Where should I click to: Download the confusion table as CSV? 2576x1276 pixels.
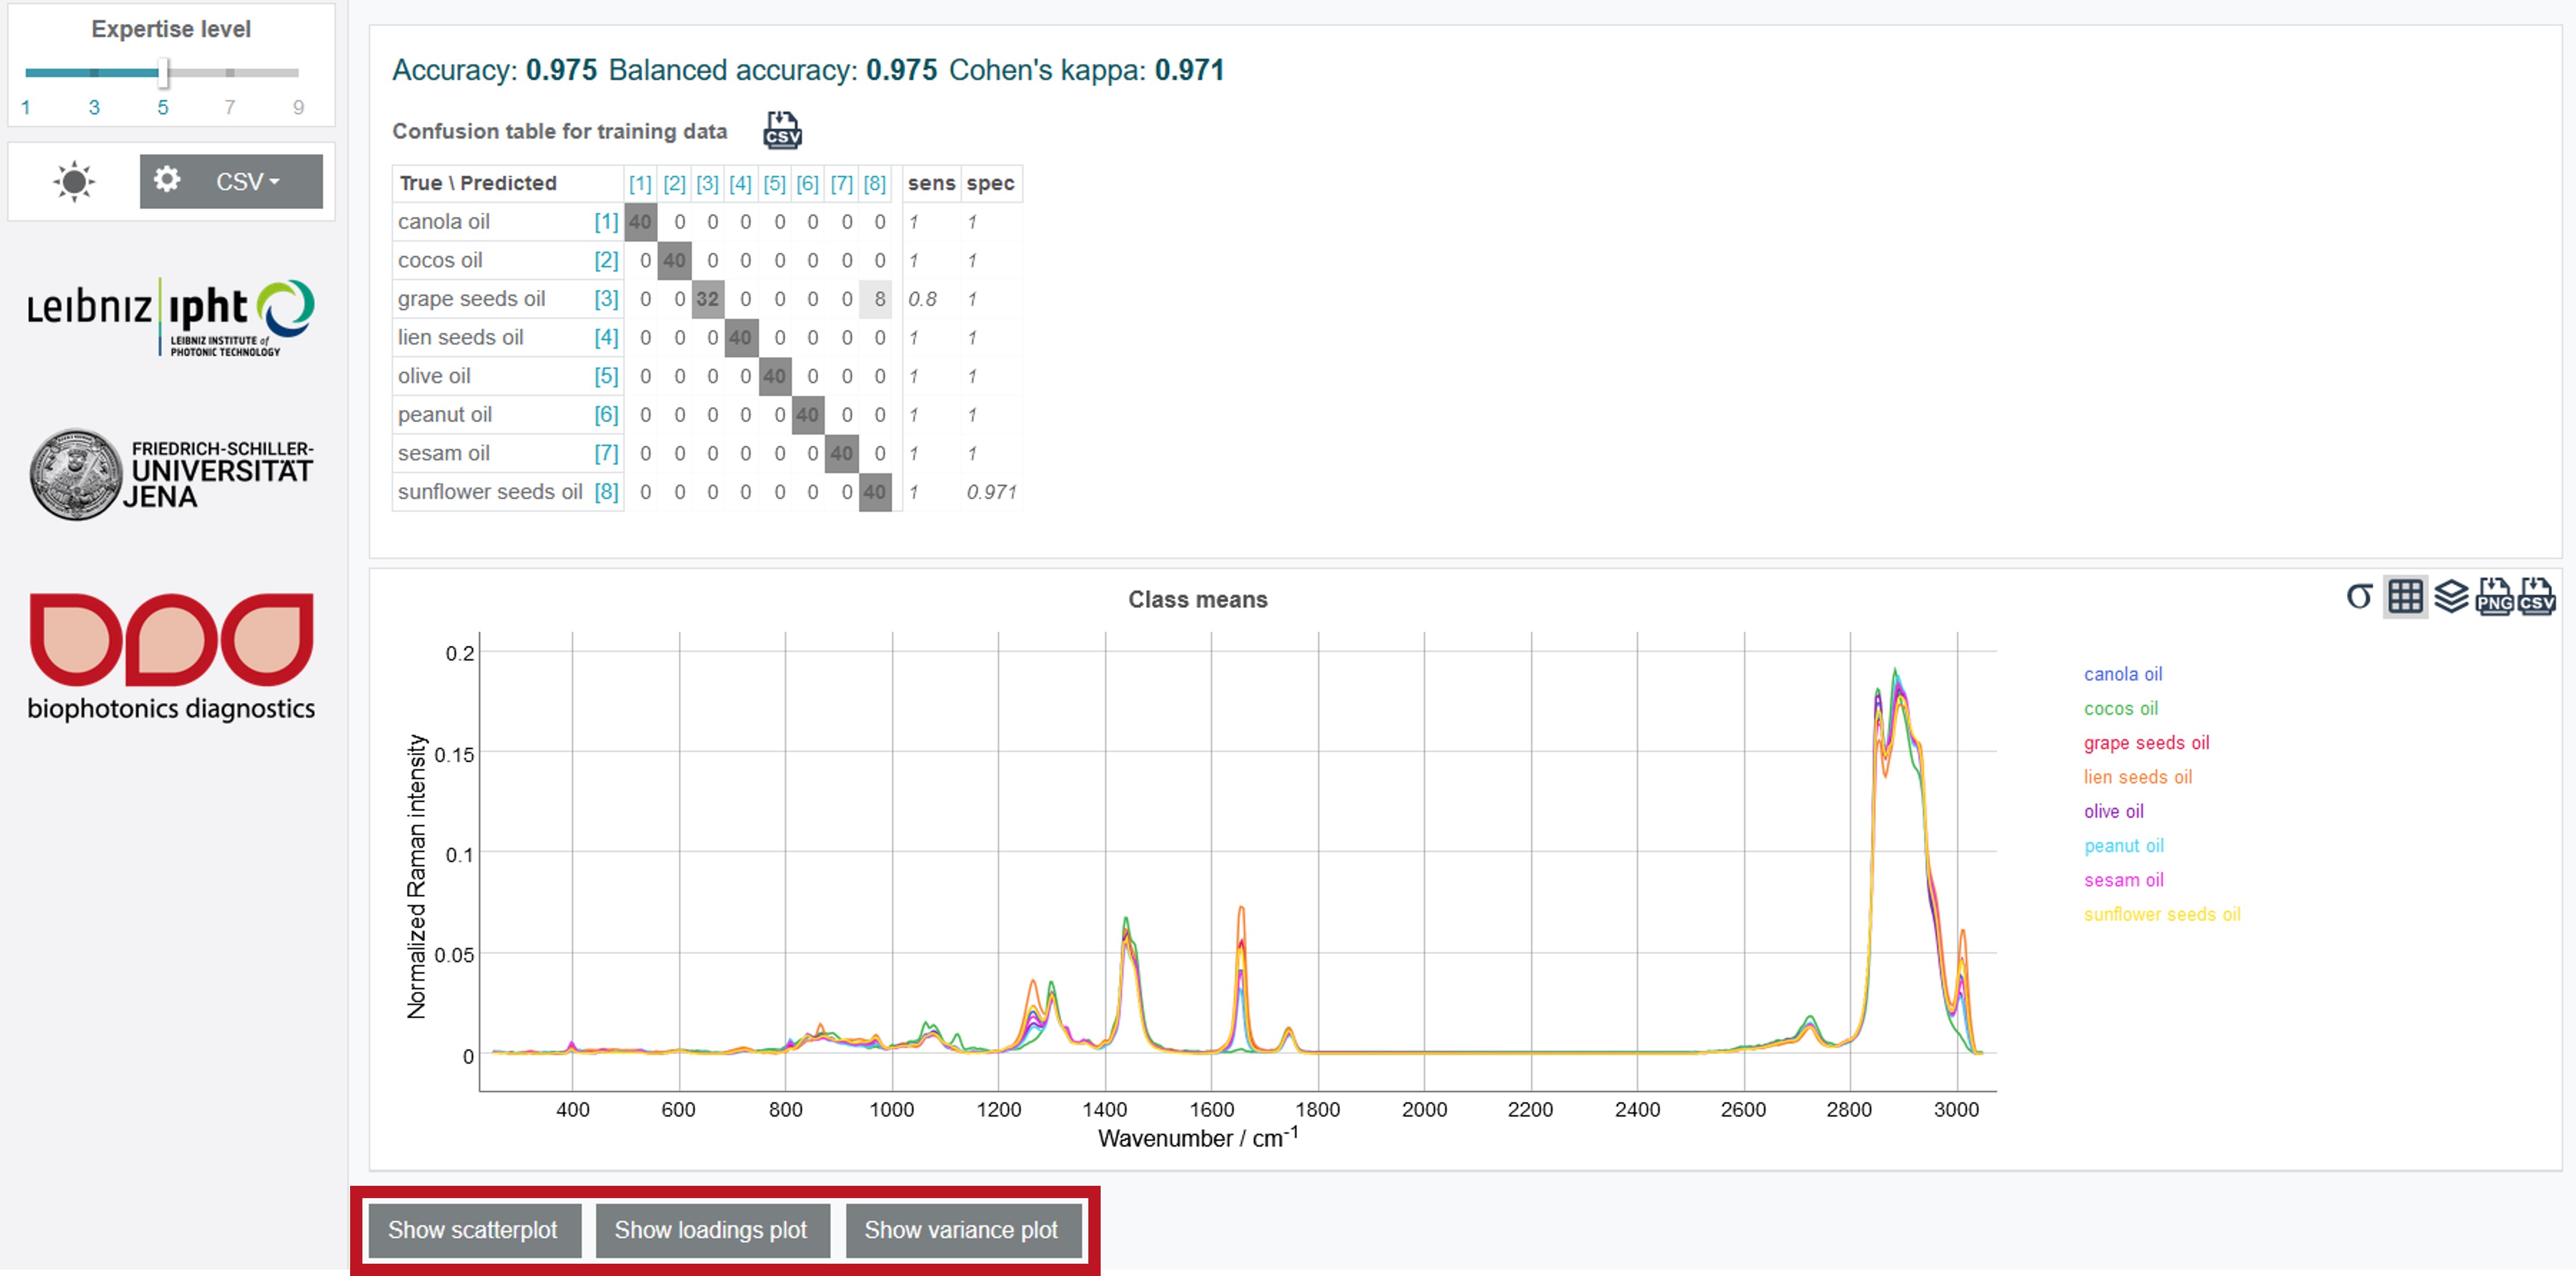tap(782, 130)
